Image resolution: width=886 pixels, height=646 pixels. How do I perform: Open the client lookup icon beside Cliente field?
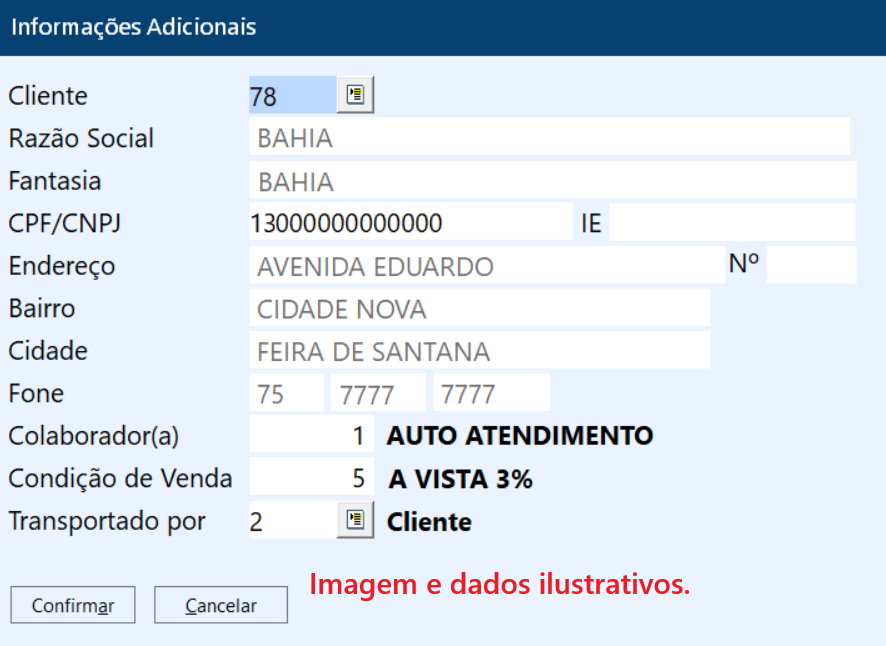tap(355, 94)
